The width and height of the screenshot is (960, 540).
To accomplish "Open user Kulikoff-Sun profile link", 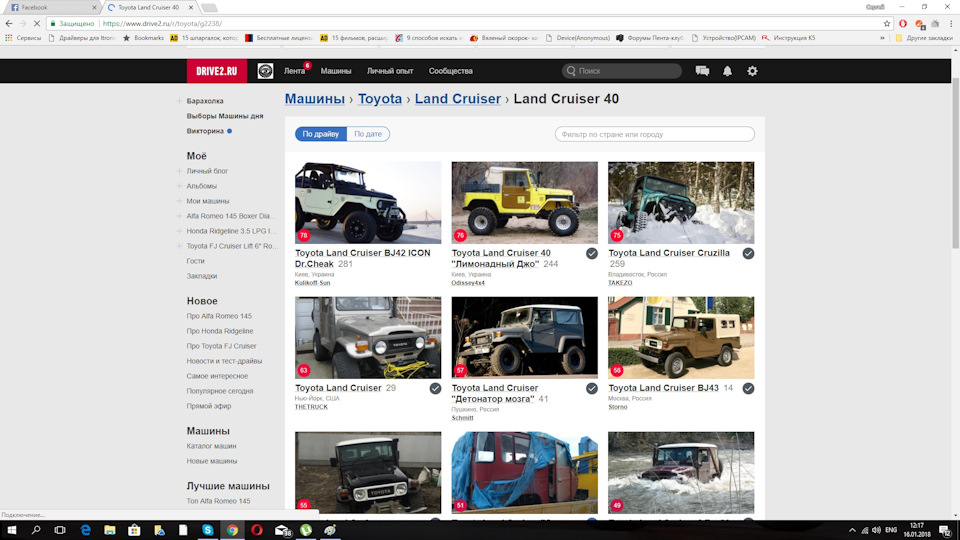I will point(312,283).
